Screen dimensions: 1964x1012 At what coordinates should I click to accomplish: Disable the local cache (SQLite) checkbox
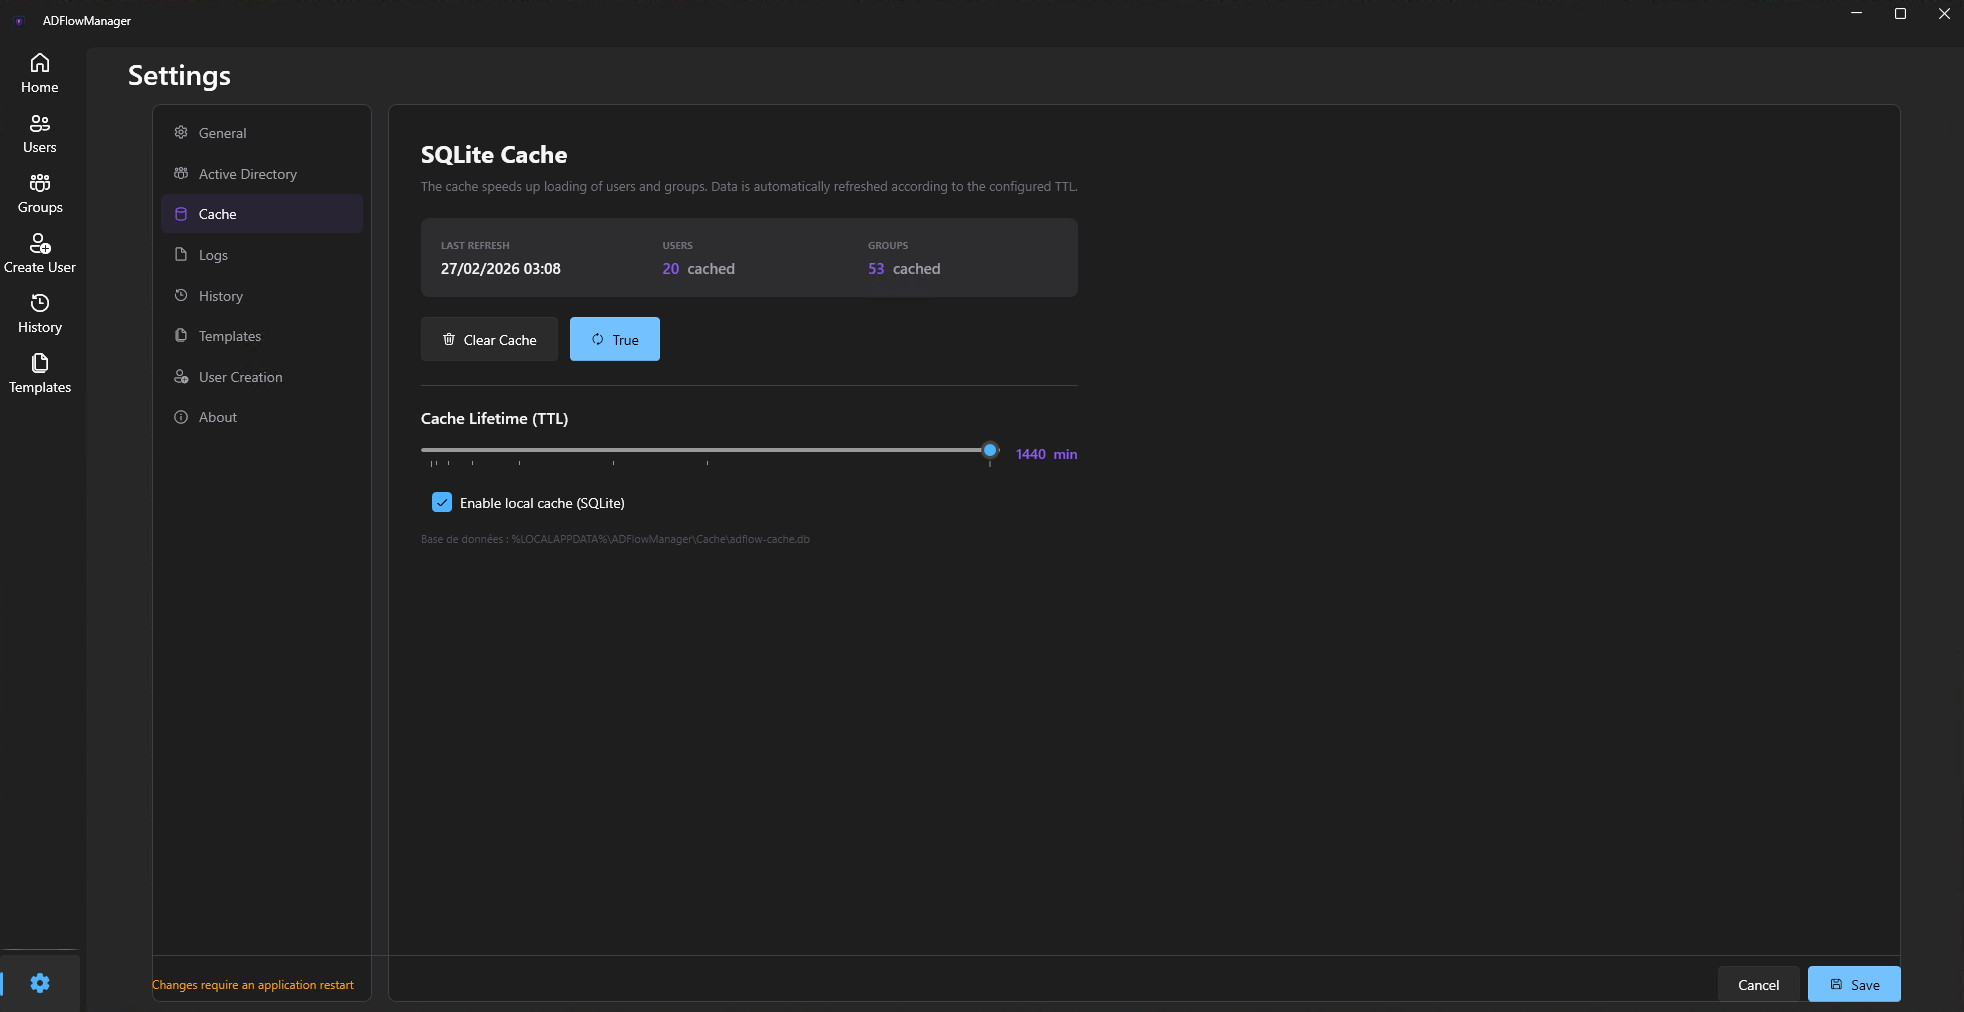[442, 503]
